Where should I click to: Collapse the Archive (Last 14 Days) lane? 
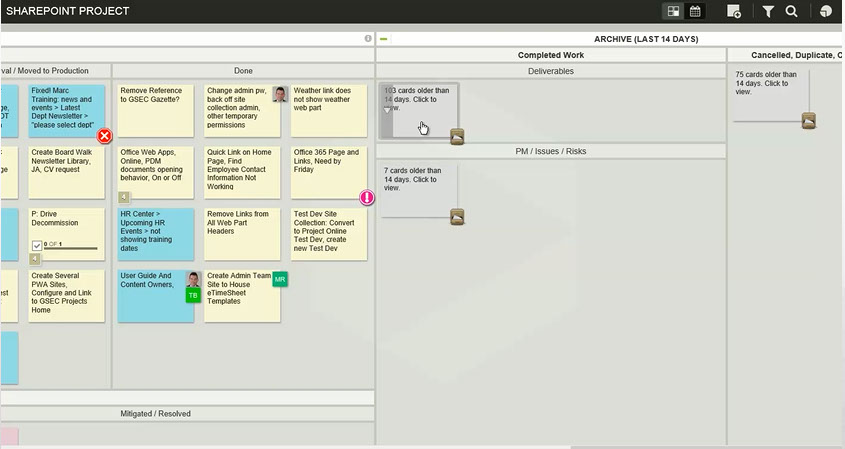pyautogui.click(x=384, y=39)
